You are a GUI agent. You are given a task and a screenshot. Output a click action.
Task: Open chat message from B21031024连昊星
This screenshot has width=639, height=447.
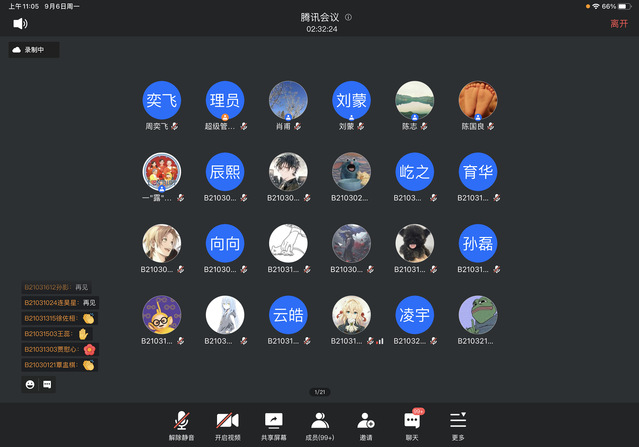60,302
